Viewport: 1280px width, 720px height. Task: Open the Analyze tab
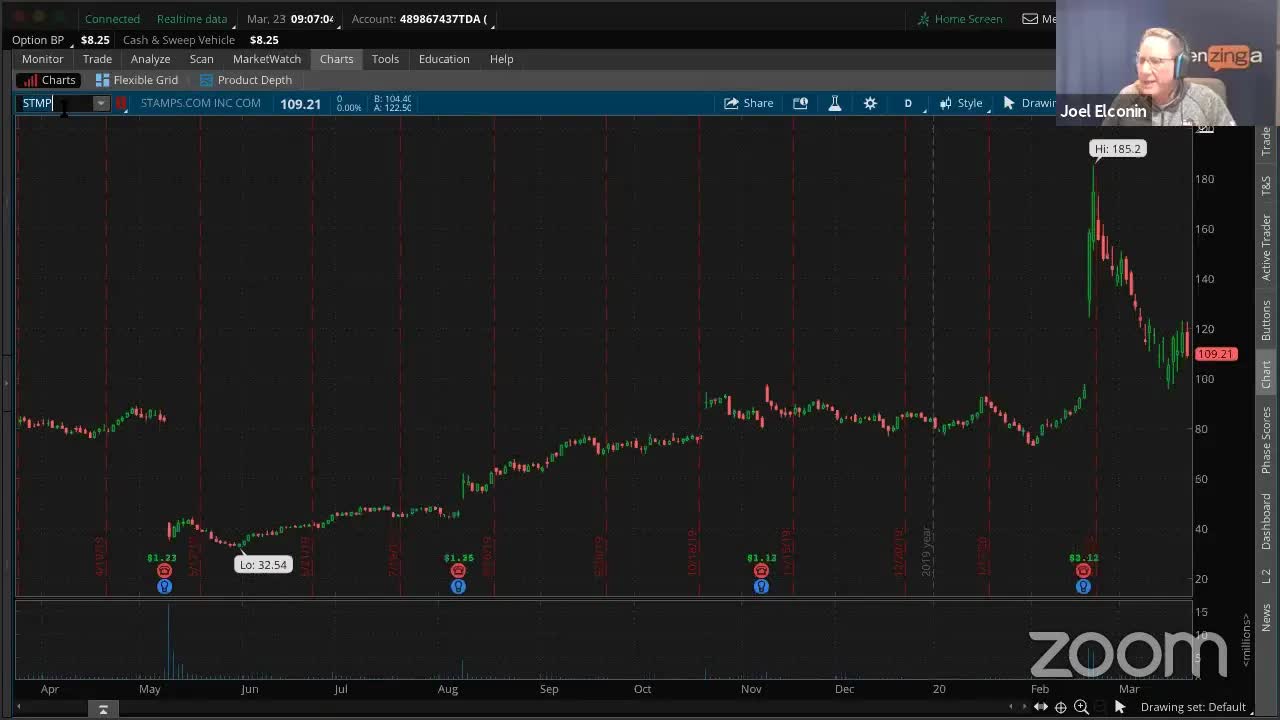[x=150, y=59]
